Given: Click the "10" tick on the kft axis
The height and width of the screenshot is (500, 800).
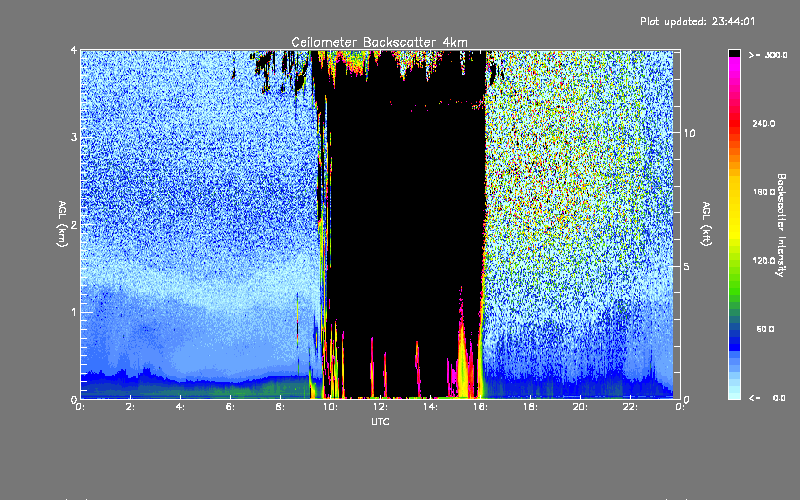Looking at the screenshot, I should [x=689, y=133].
